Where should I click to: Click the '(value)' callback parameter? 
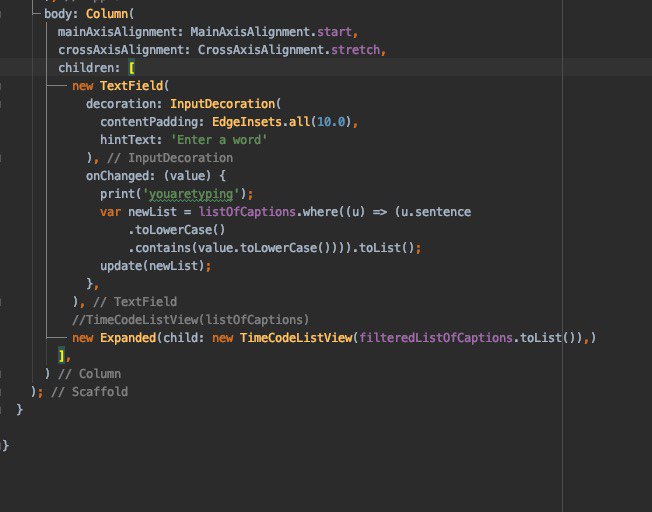pos(187,176)
